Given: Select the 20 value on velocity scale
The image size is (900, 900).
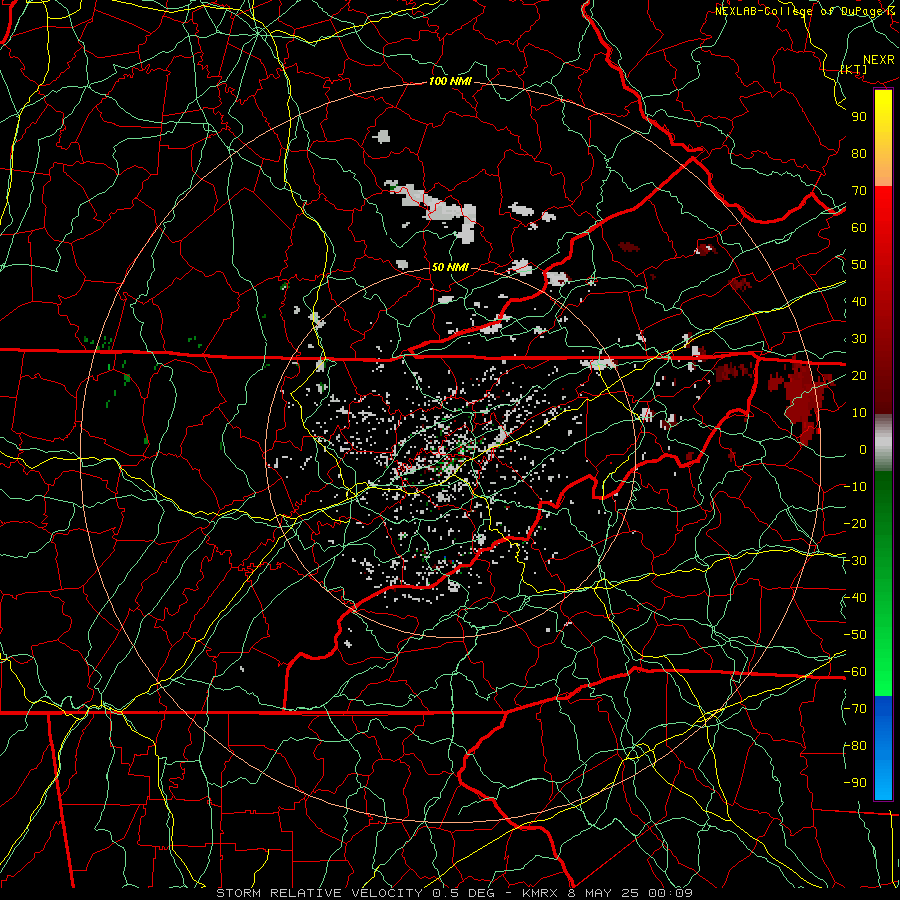Looking at the screenshot, I should pyautogui.click(x=859, y=375).
